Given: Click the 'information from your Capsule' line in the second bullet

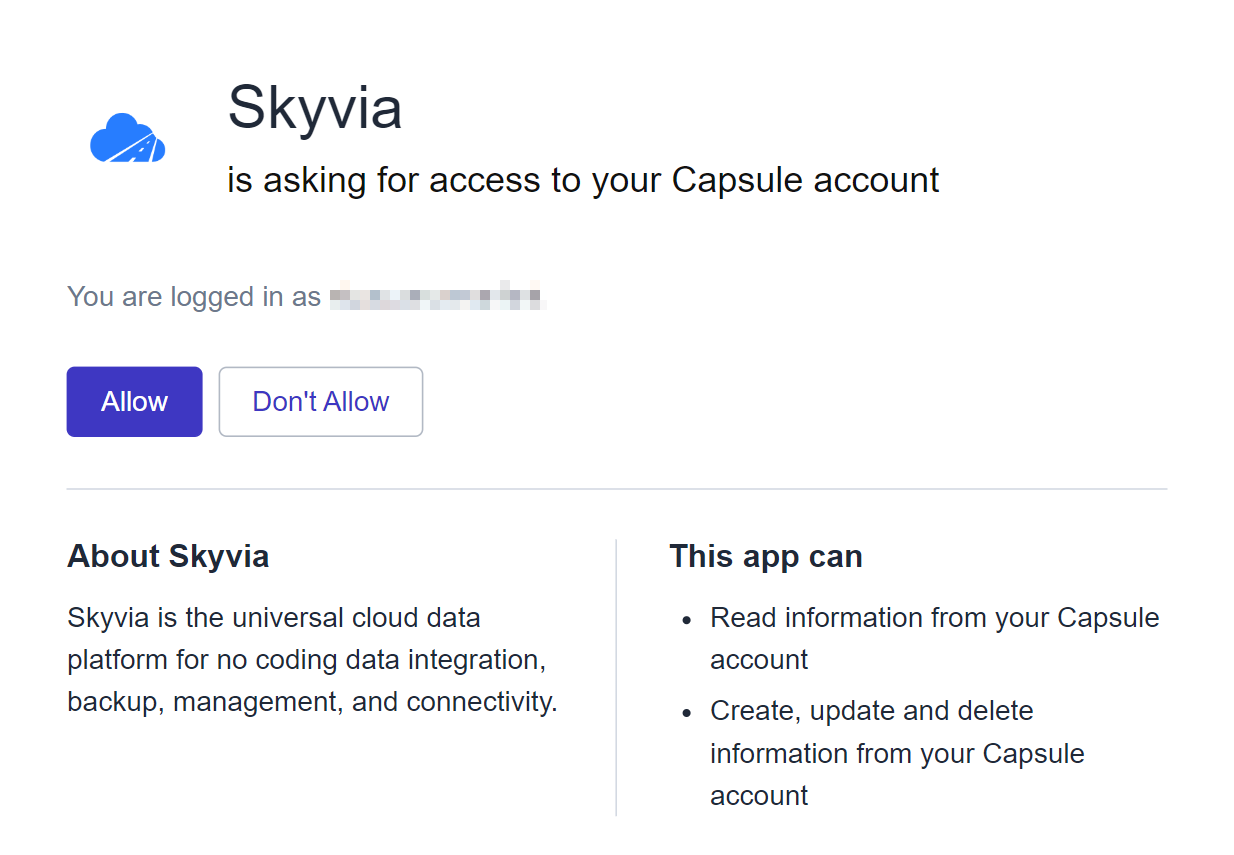Looking at the screenshot, I should (x=897, y=753).
